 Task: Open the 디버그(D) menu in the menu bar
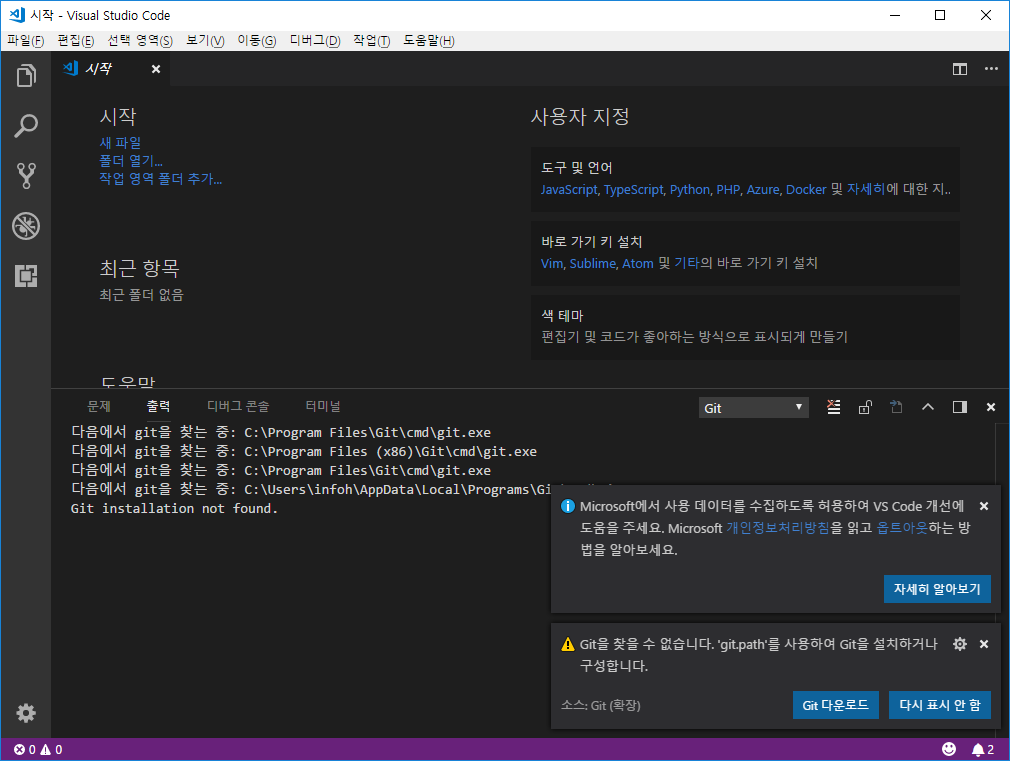(315, 41)
